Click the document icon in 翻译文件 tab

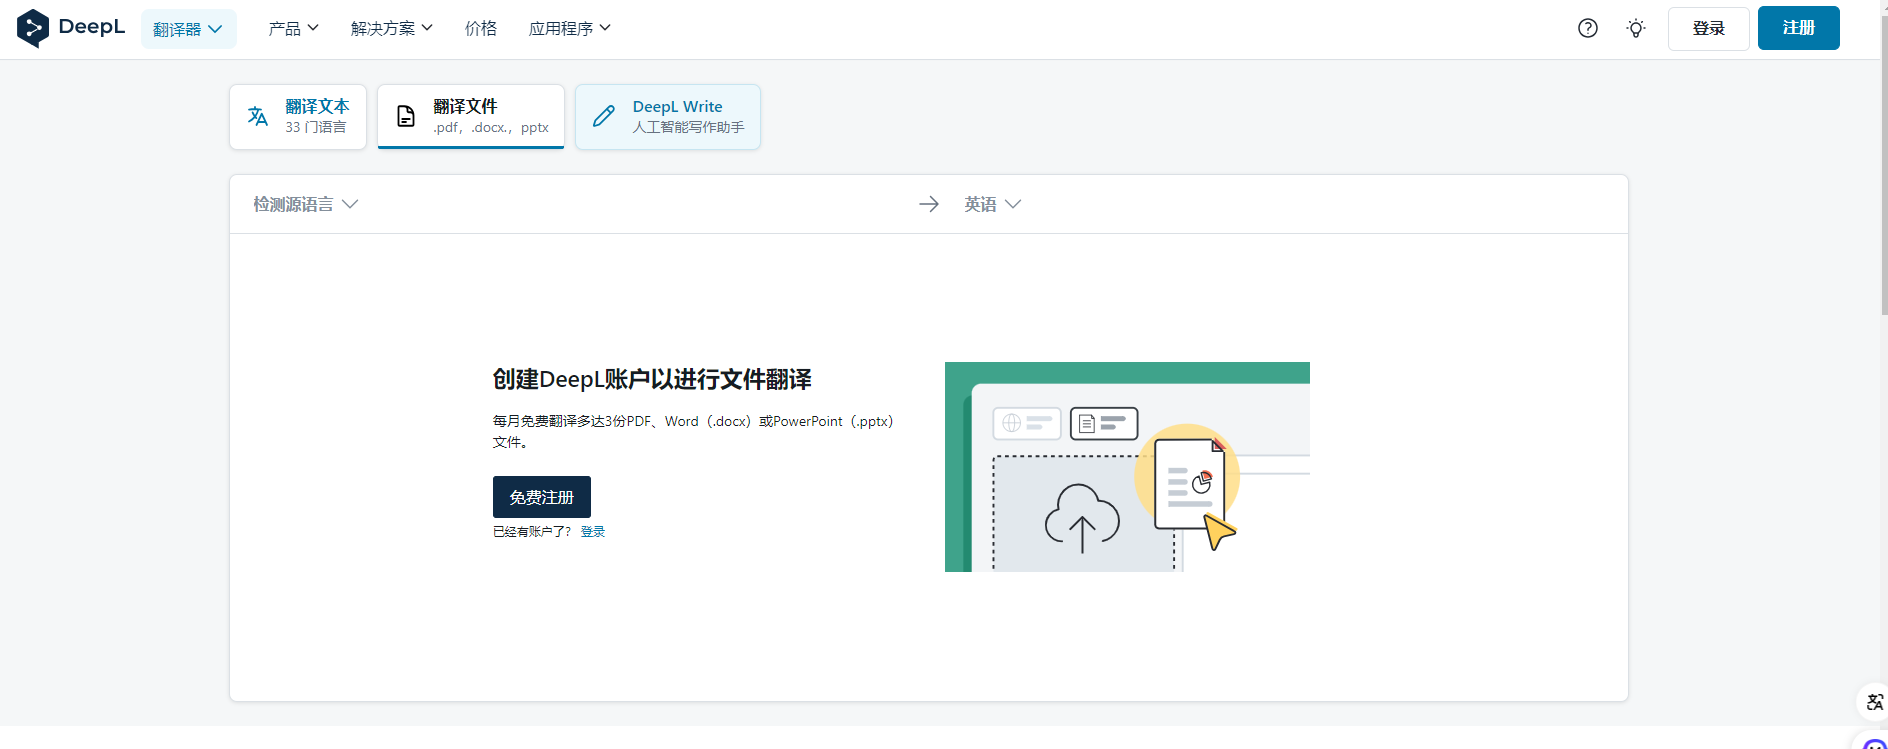click(x=406, y=116)
